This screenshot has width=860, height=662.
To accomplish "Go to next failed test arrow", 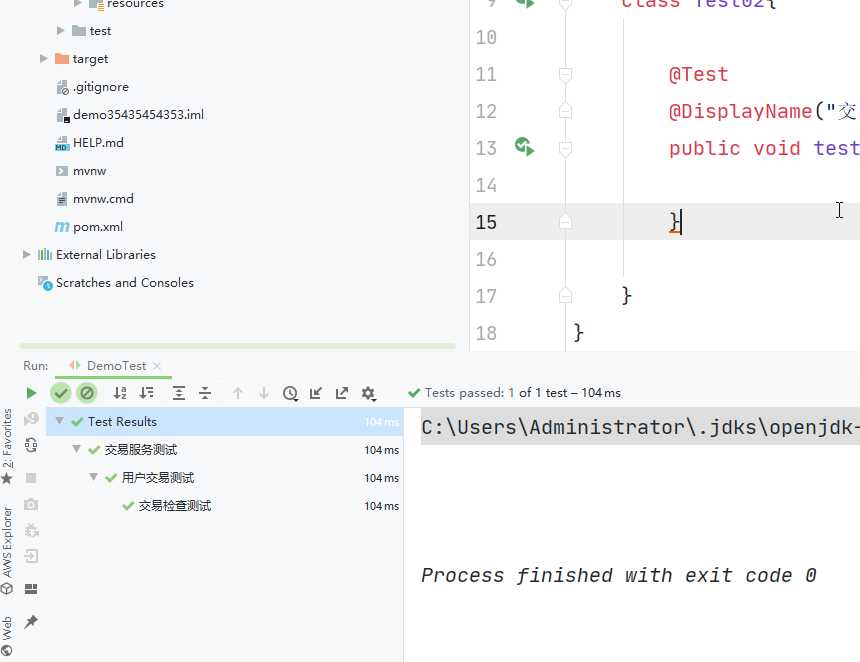I will (264, 393).
